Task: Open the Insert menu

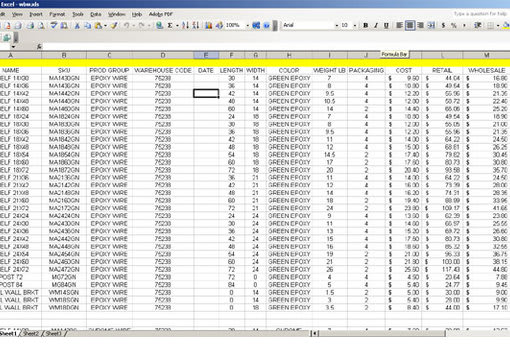Action: tap(36, 14)
